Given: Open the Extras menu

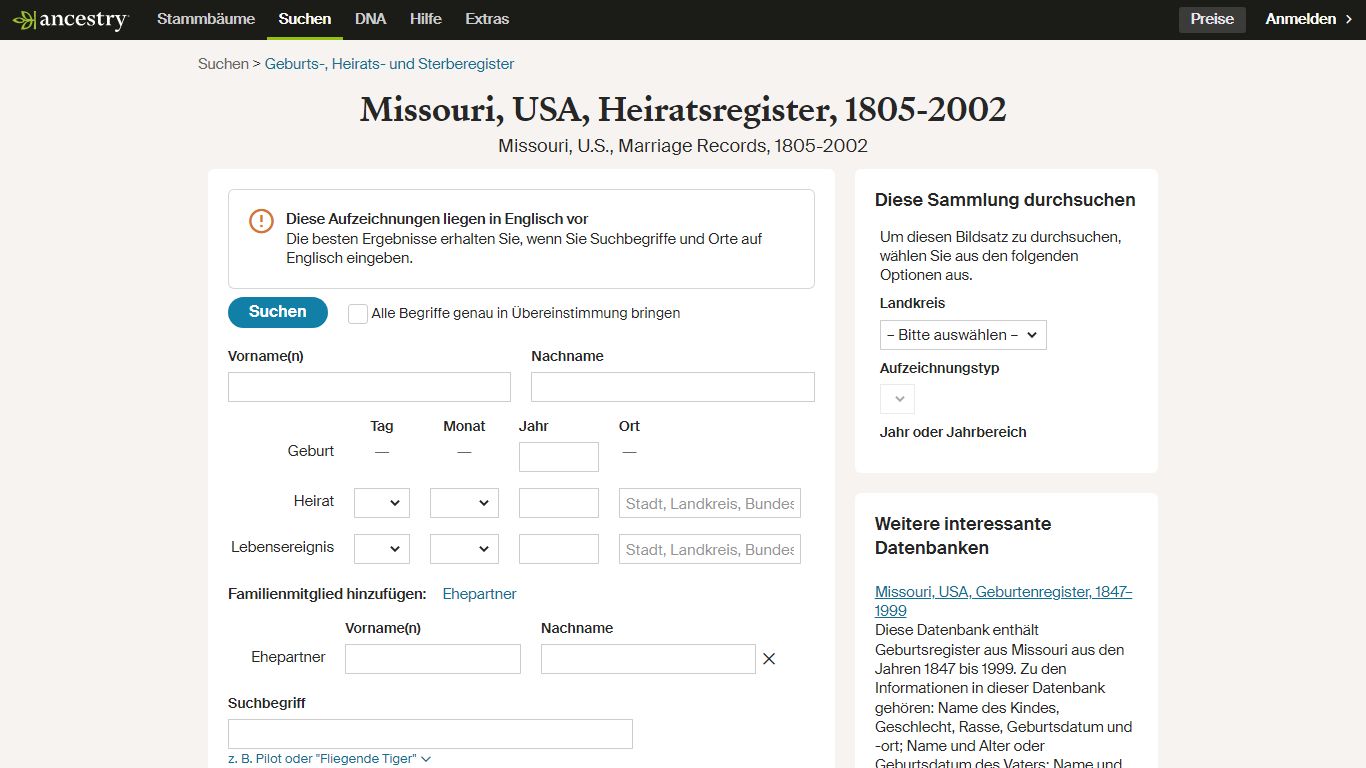Looking at the screenshot, I should tap(487, 19).
